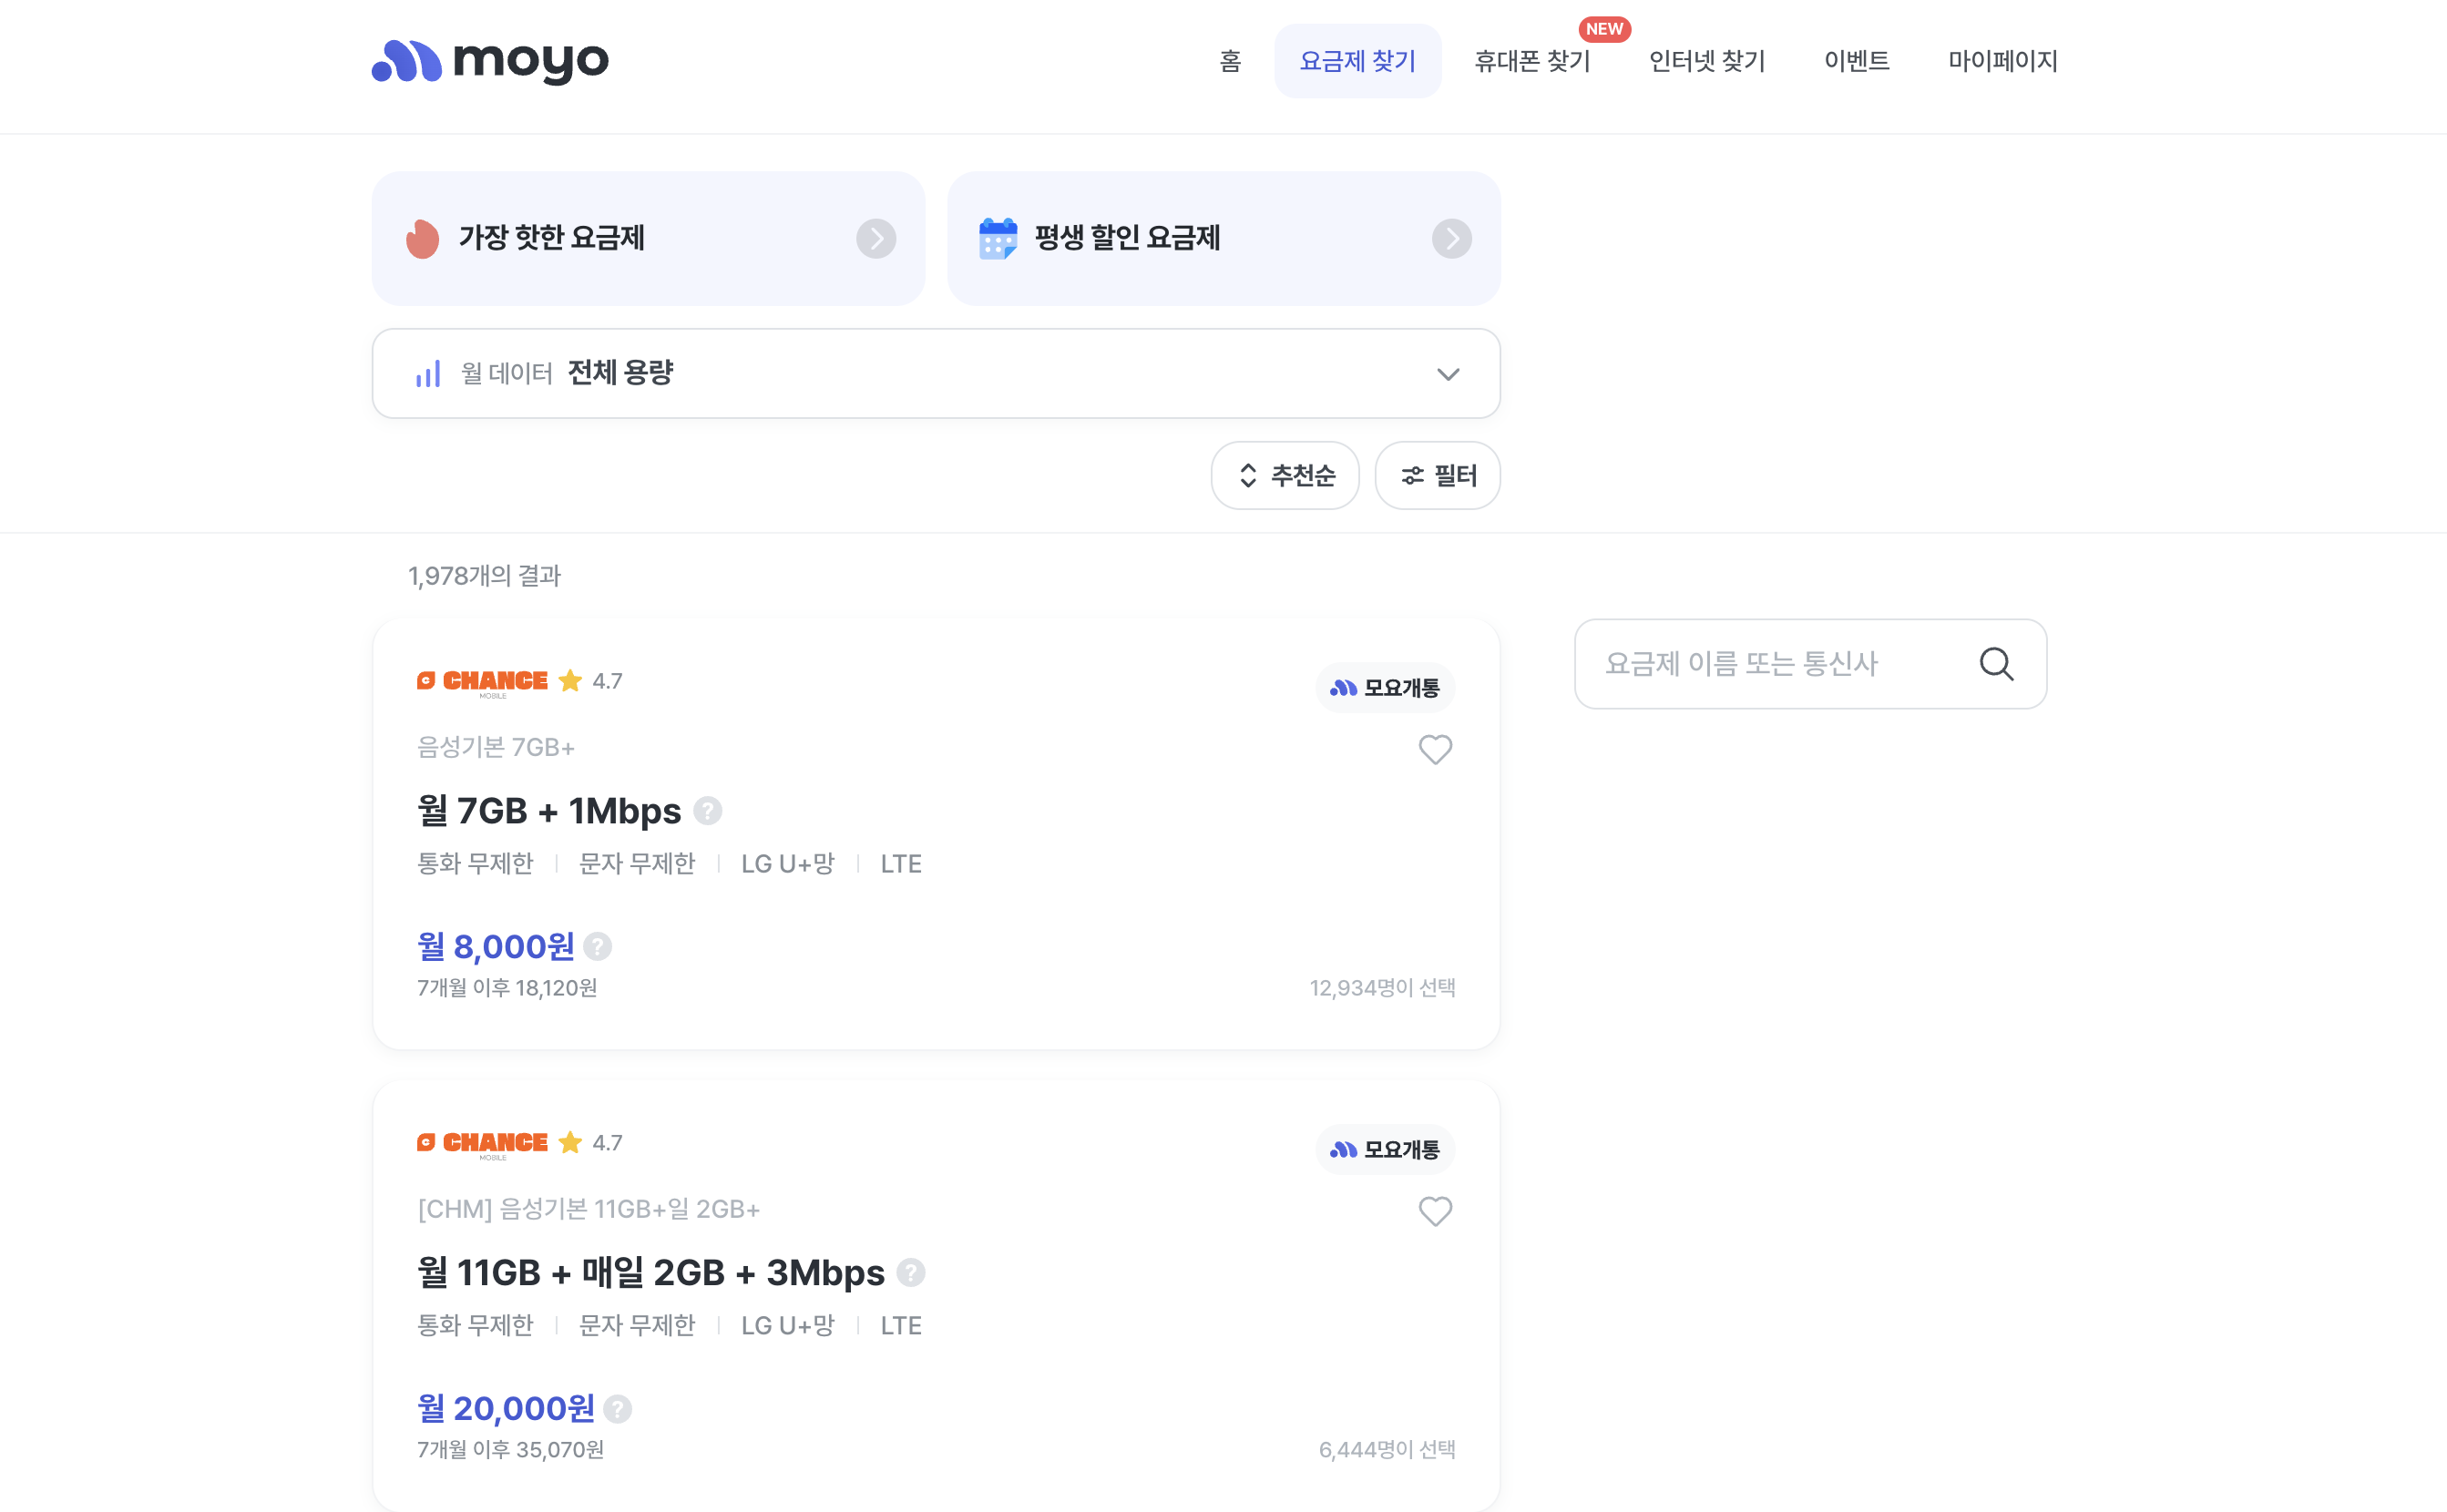Open 마이페이지 from navigation
Screen dimensions: 2447x1512
coord(2002,62)
